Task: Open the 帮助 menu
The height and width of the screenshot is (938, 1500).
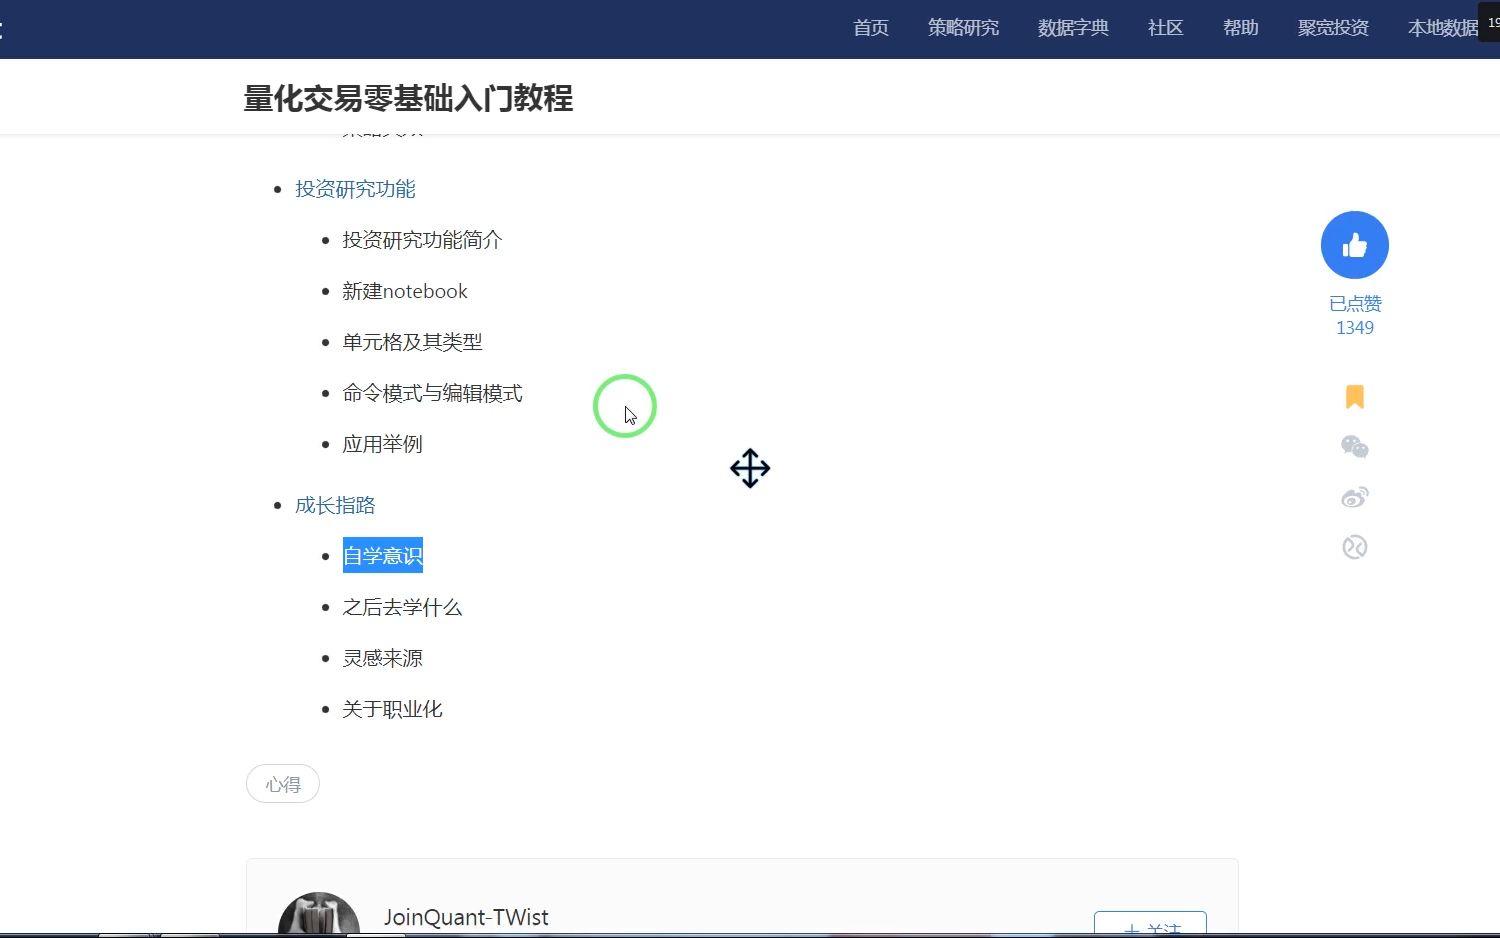Action: (x=1240, y=28)
